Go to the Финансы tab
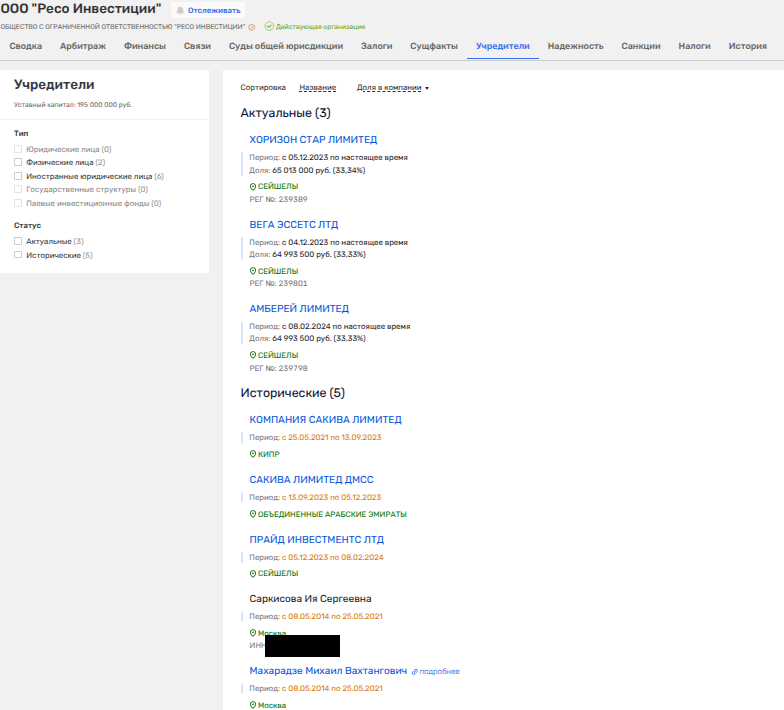784x710 pixels. click(145, 46)
